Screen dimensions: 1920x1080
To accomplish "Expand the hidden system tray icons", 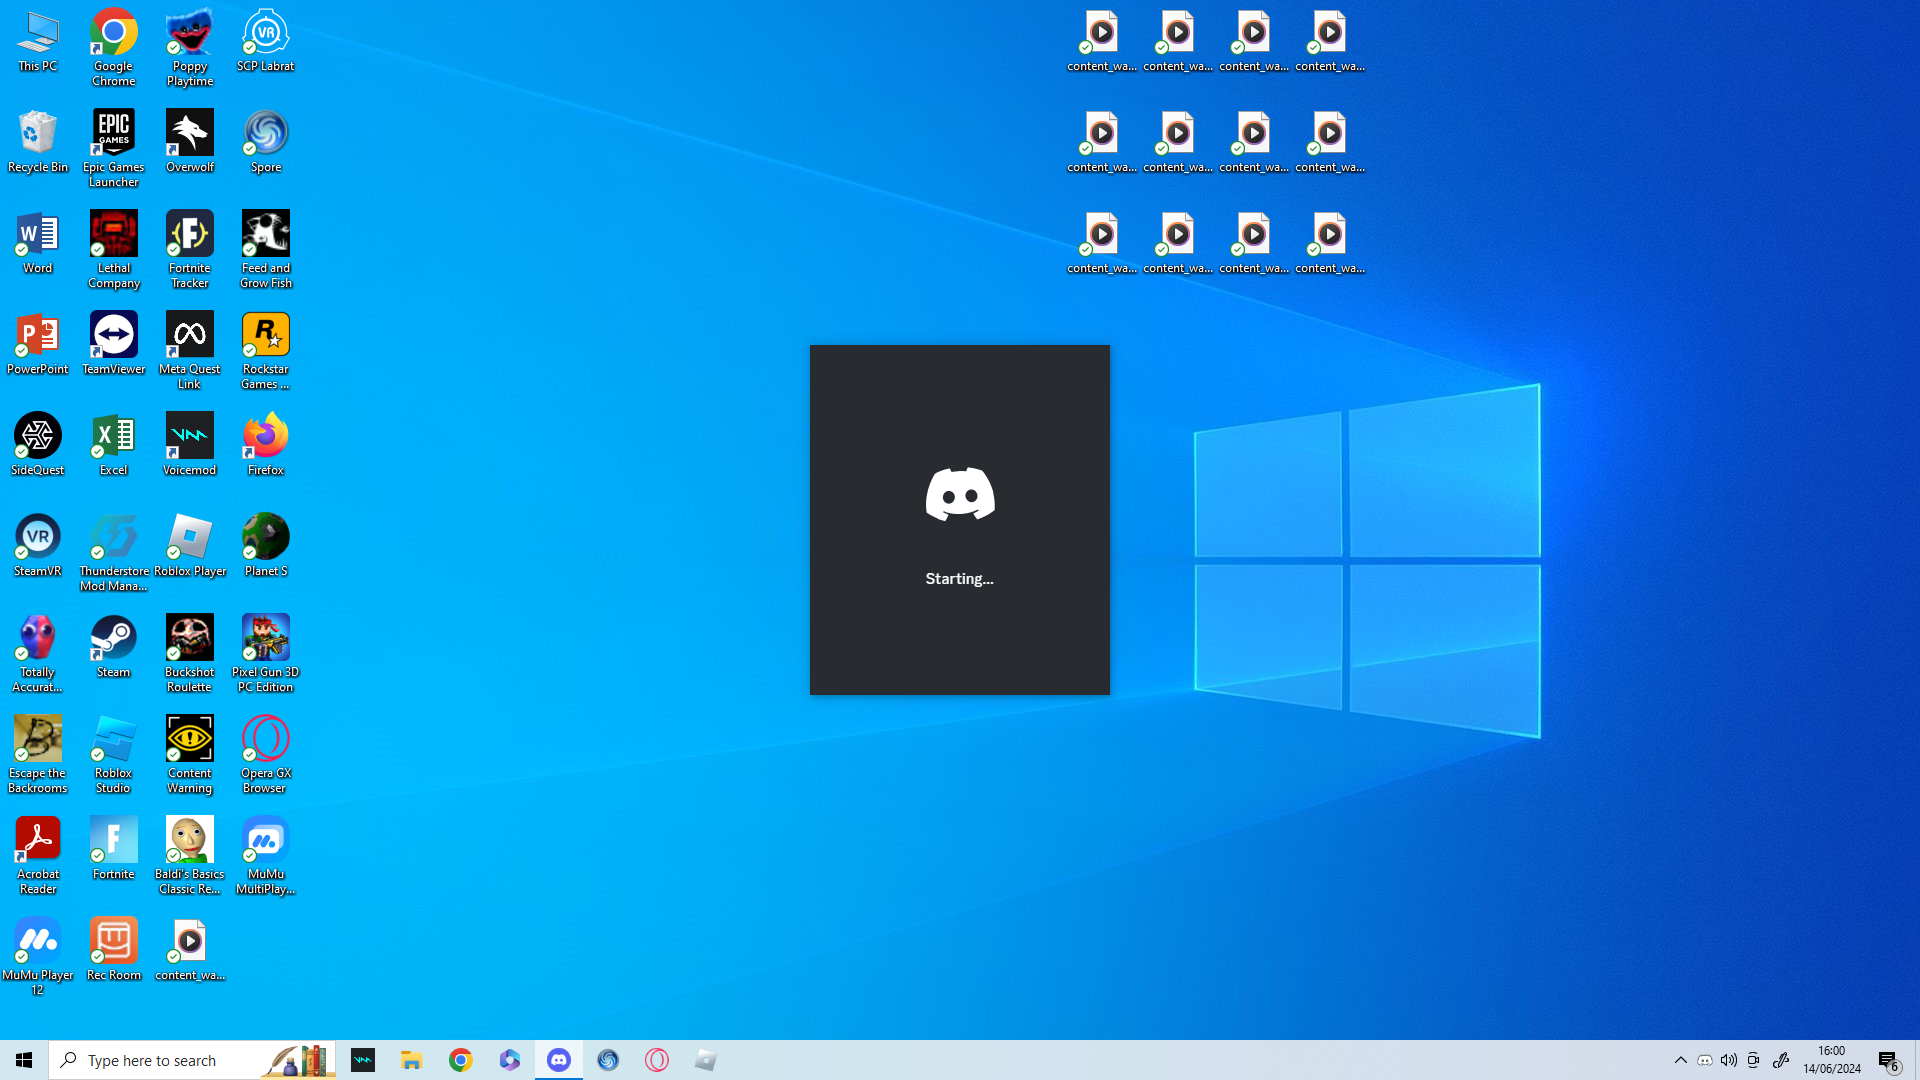I will (x=1680, y=1060).
